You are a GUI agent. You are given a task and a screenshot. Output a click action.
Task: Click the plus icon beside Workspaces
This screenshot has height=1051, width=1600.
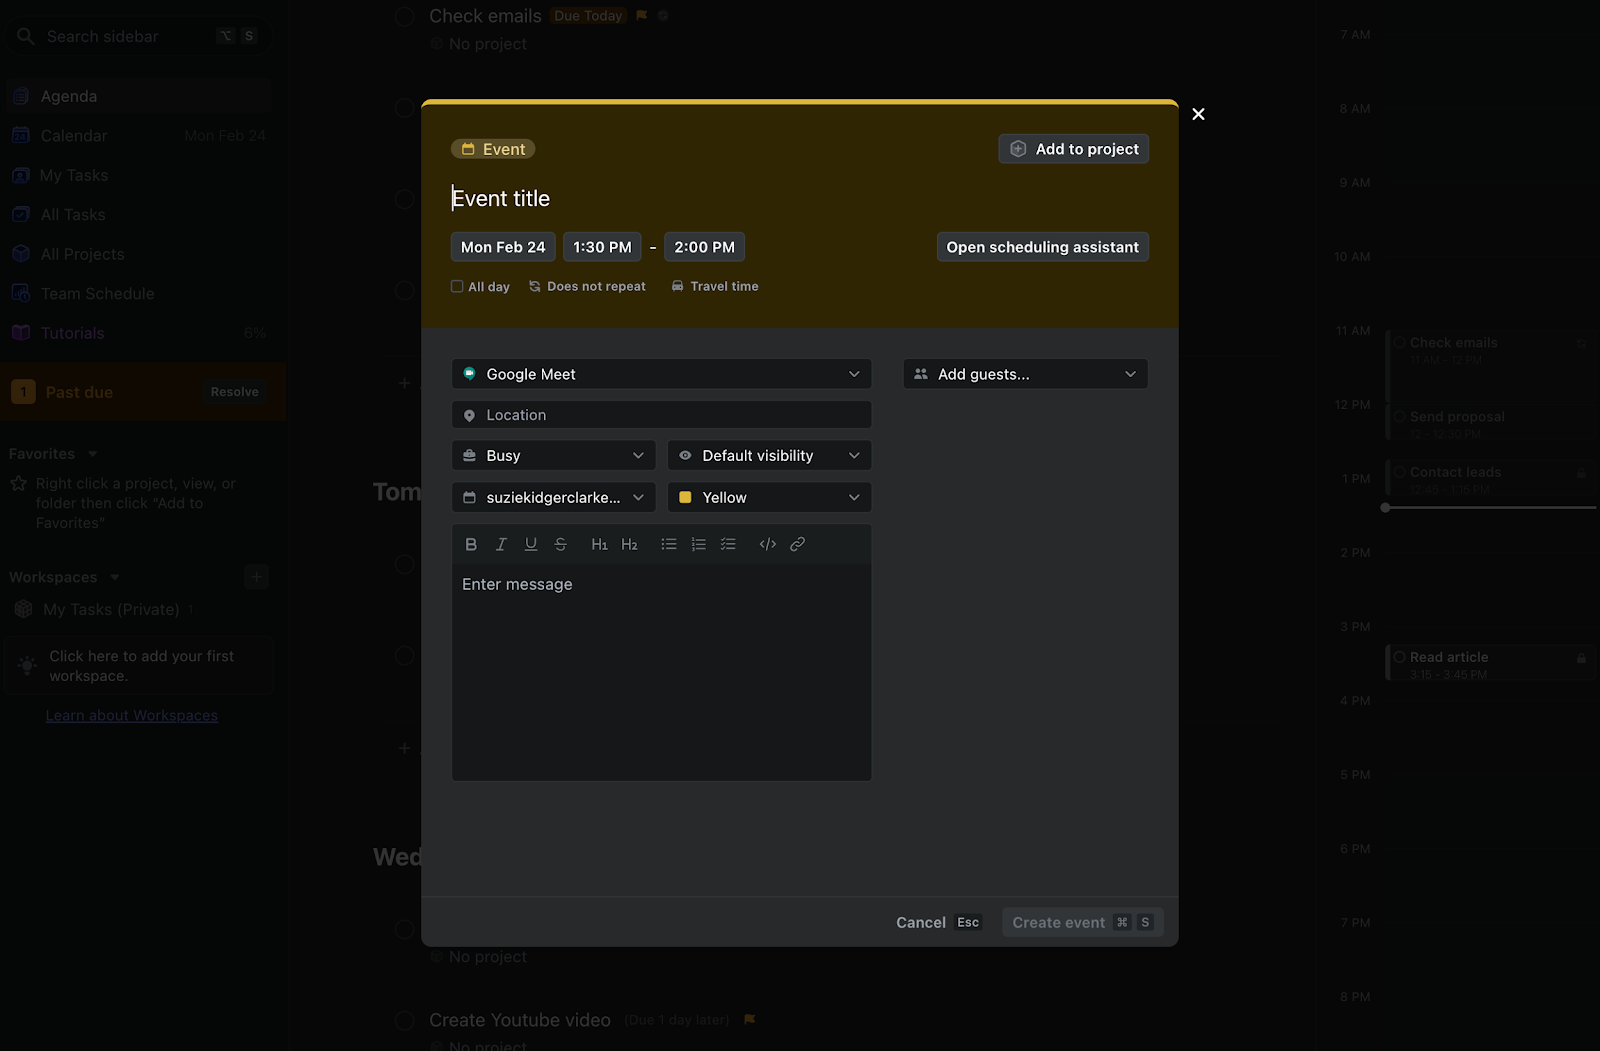coord(256,577)
